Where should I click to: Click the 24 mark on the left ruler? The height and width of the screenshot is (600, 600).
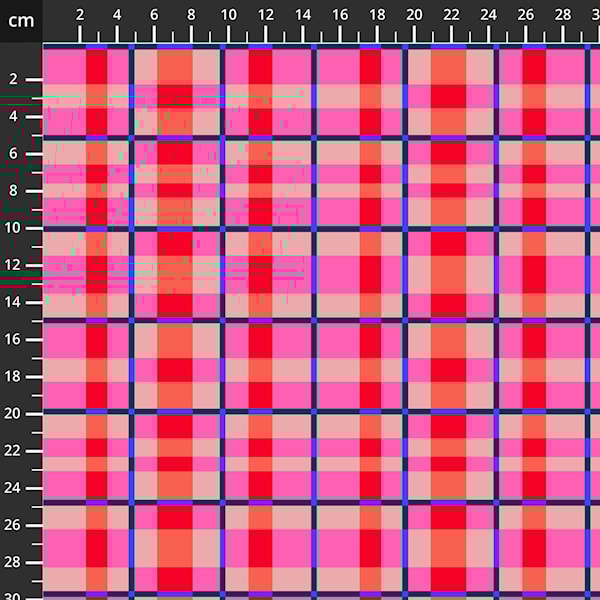(x=14, y=487)
